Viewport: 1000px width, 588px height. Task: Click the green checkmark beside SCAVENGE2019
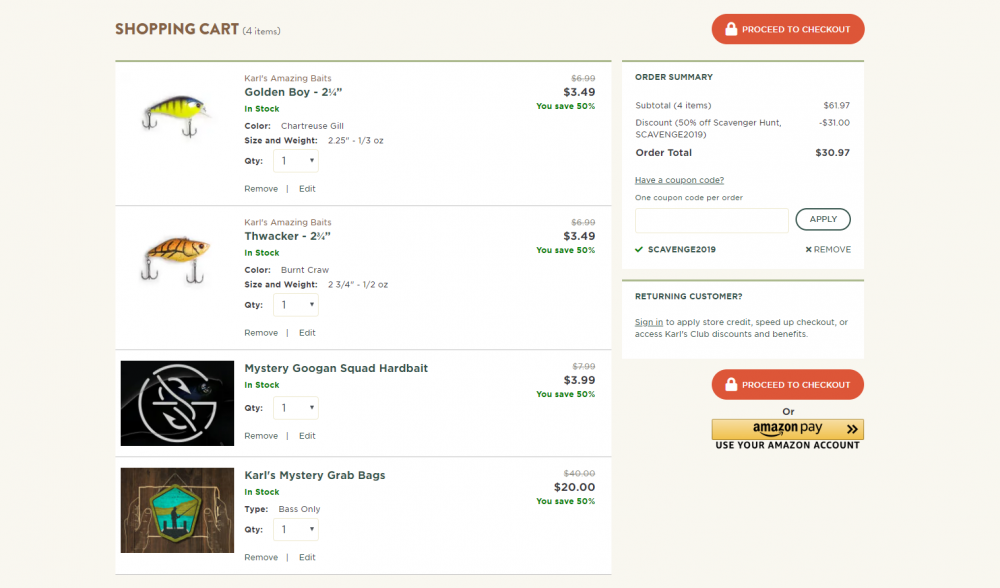click(x=639, y=249)
